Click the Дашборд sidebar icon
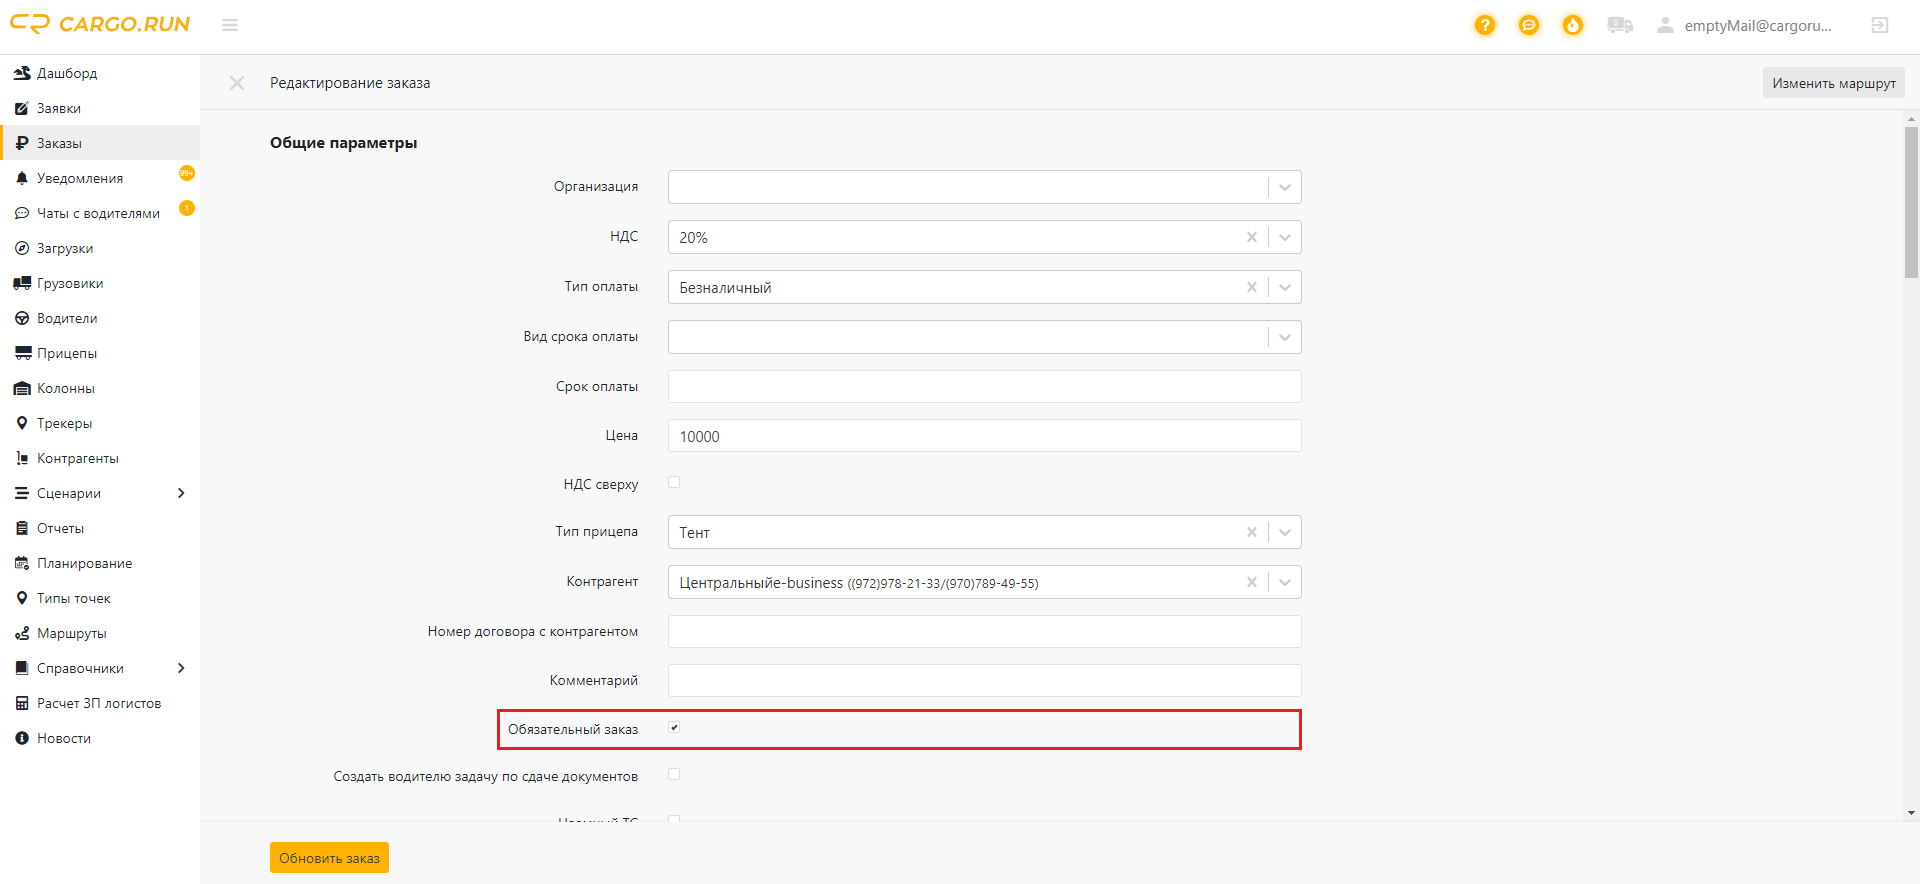 [22, 73]
